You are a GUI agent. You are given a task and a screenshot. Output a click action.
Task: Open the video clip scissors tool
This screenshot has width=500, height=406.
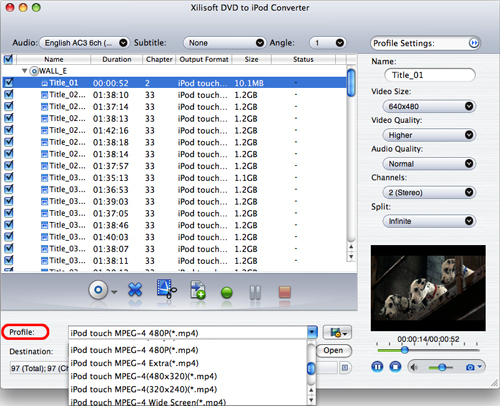pyautogui.click(x=167, y=289)
